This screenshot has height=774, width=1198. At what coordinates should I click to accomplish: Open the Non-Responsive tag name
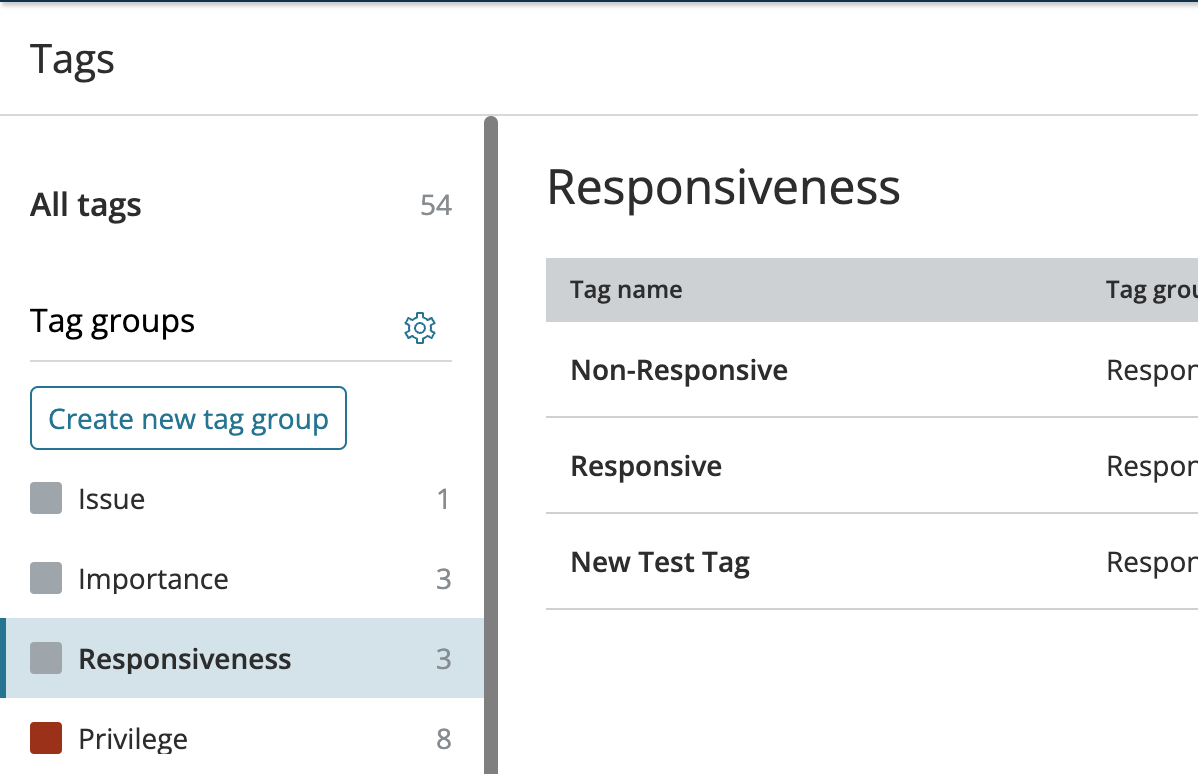click(x=679, y=370)
